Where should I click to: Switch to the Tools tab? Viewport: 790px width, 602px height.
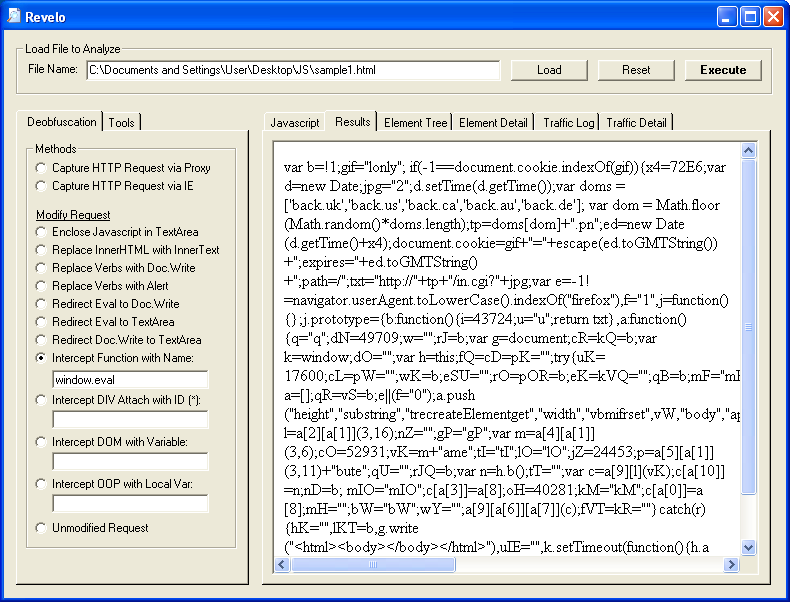pos(122,122)
